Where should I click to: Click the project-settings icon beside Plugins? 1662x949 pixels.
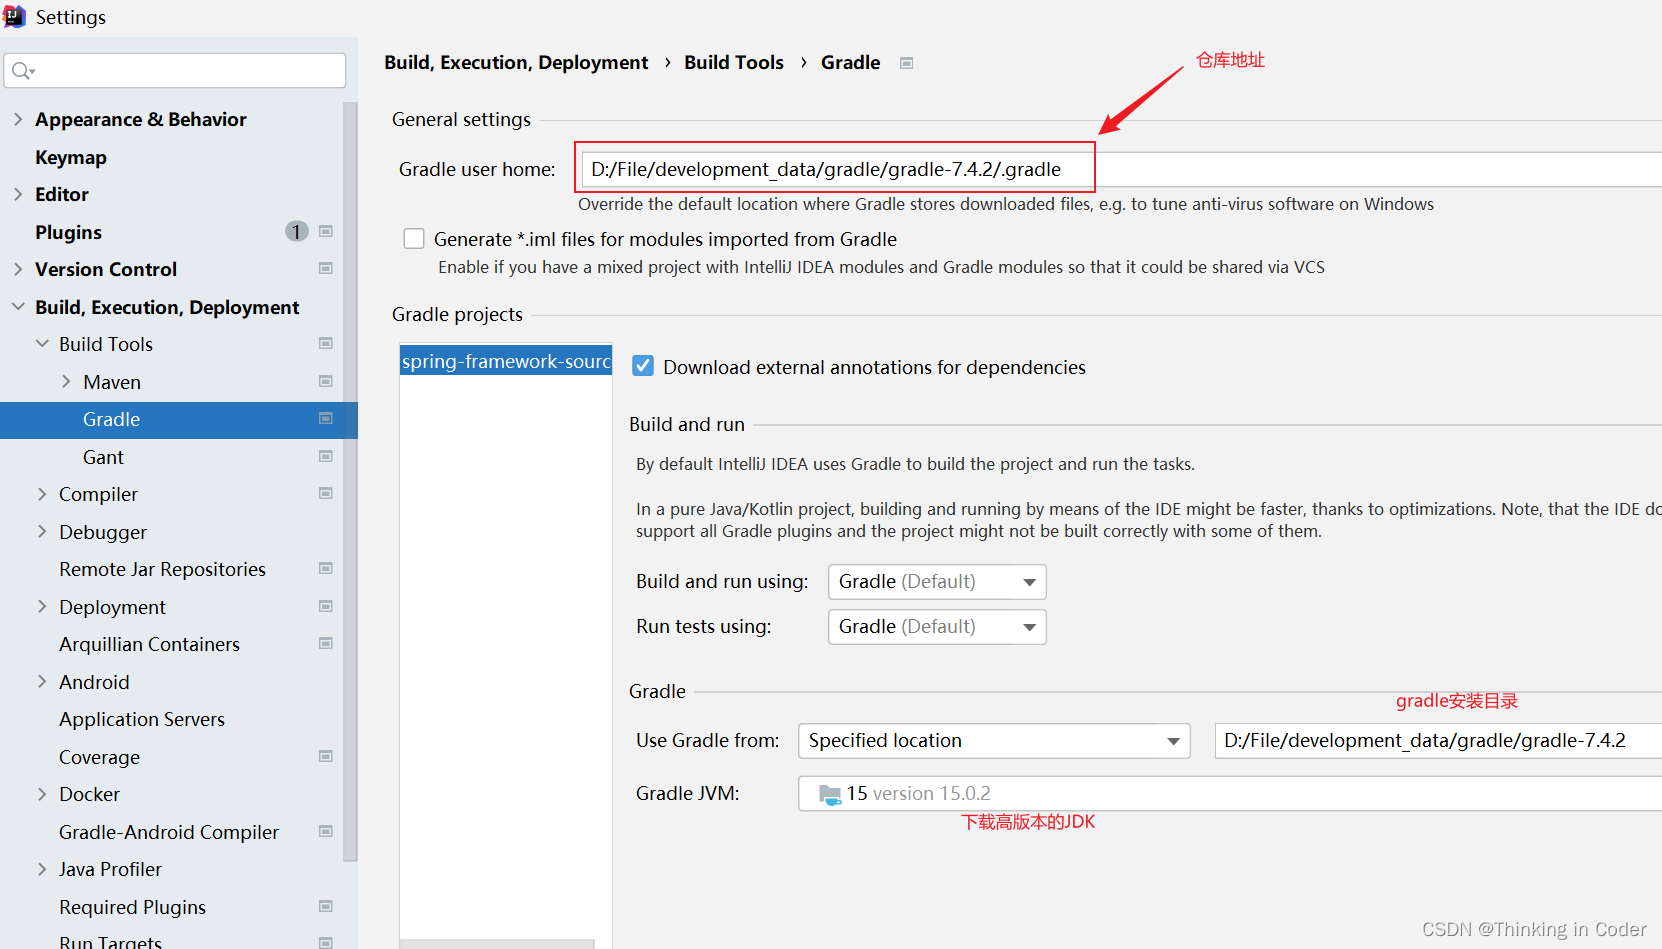[x=325, y=231]
